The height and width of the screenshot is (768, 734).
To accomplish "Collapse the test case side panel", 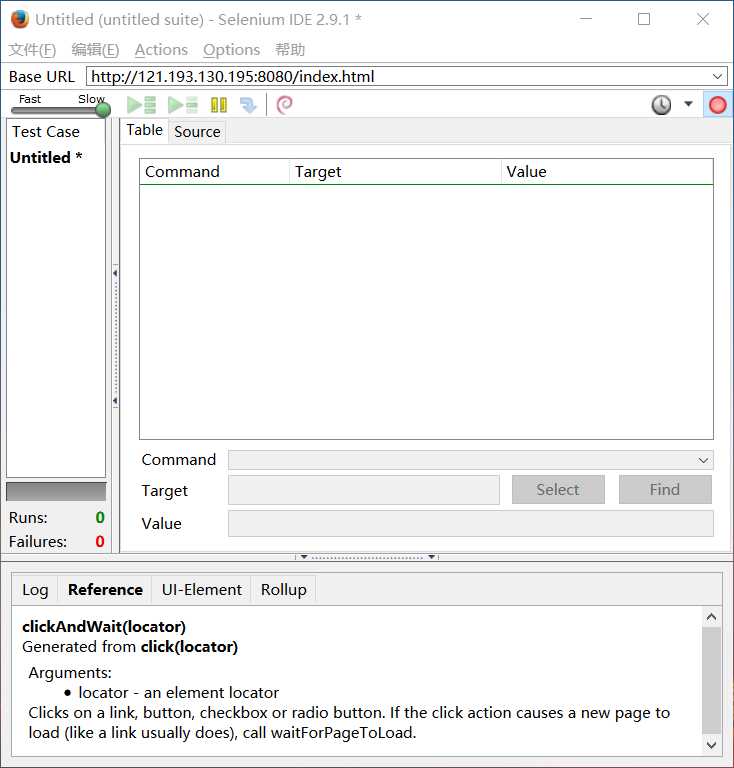I will tap(115, 273).
